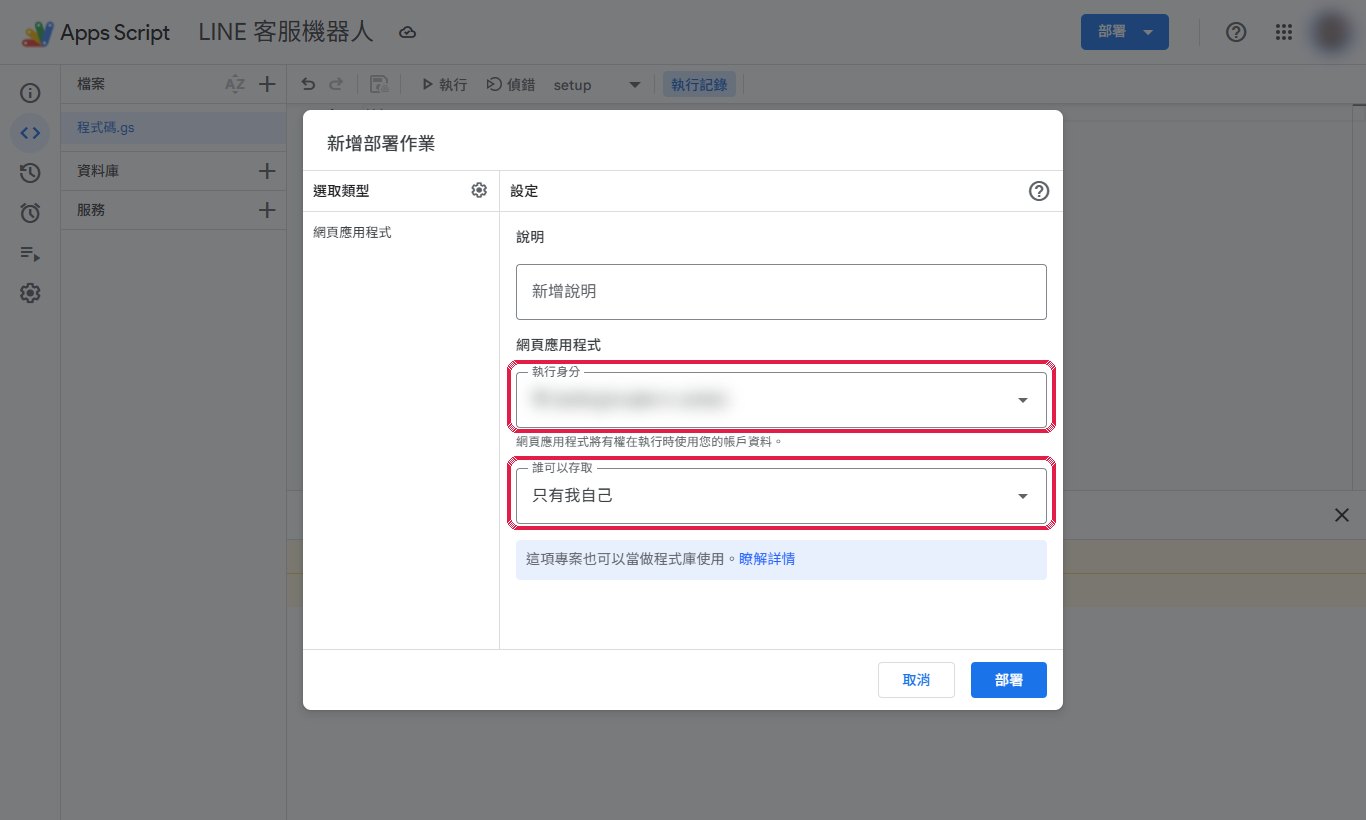Open the select type gear icon in dialog
Image resolution: width=1366 pixels, height=820 pixels.
point(479,190)
